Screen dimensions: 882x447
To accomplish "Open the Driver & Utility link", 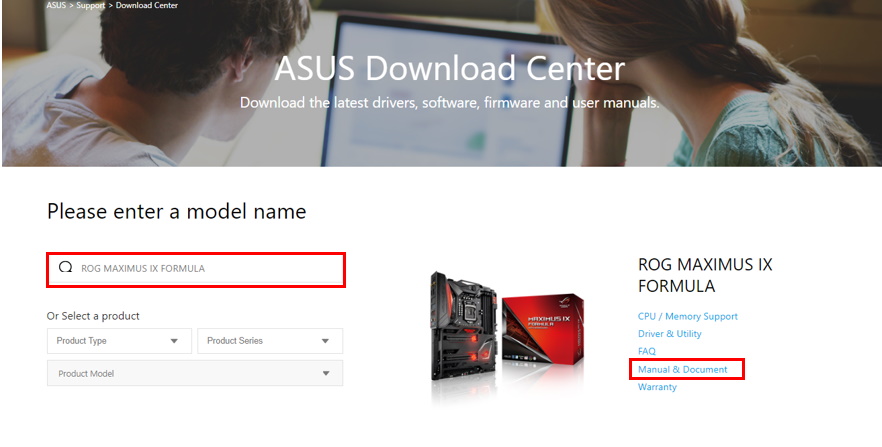I will (x=669, y=334).
